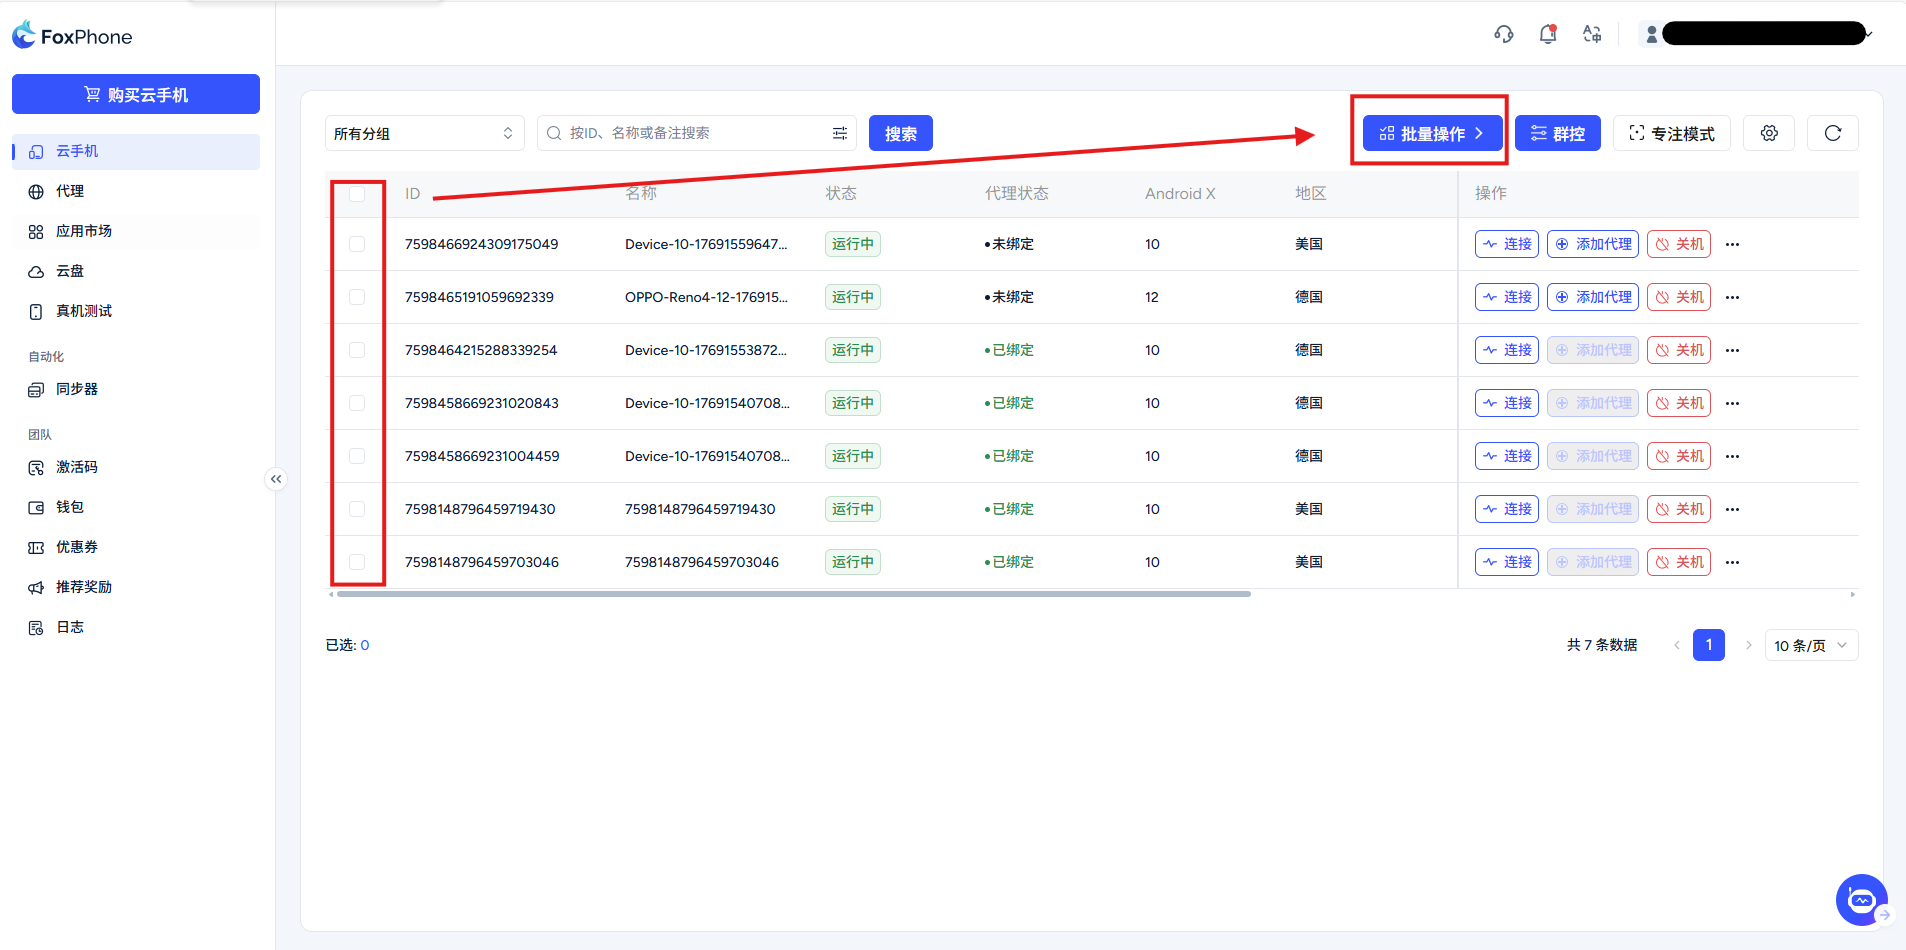Open more actions for OPPO-Reno4 device

1732,297
